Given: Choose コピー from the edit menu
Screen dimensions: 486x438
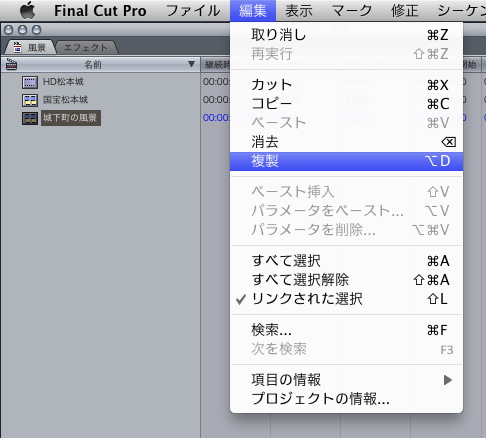Looking at the screenshot, I should 346,104.
